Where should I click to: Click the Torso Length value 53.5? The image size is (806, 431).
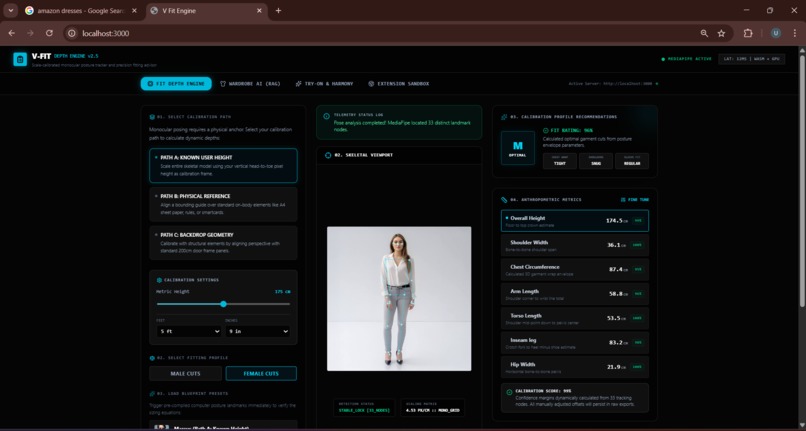click(x=615, y=318)
